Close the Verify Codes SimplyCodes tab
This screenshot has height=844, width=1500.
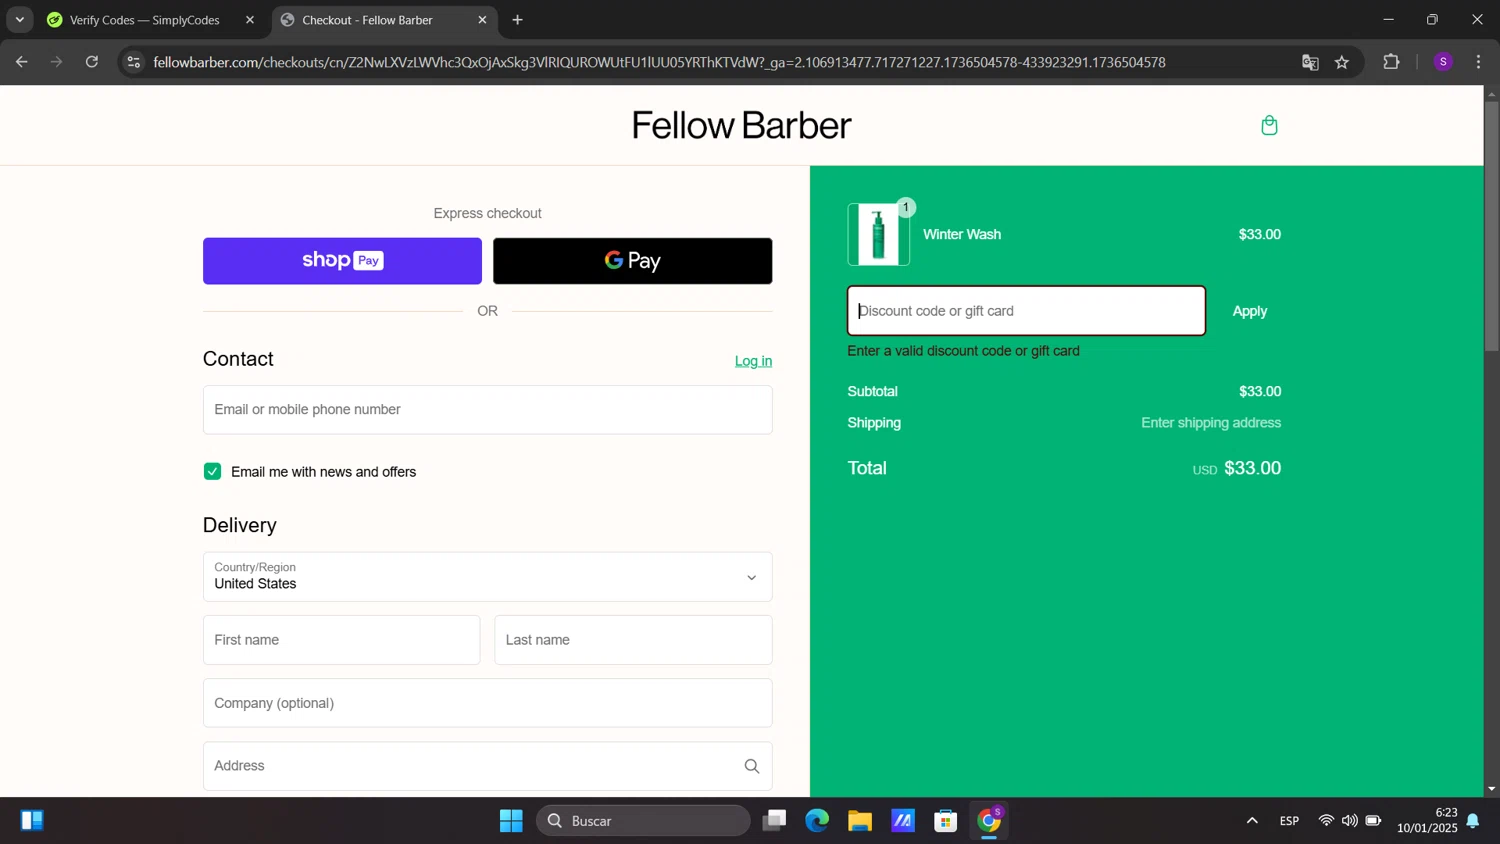pos(250,20)
